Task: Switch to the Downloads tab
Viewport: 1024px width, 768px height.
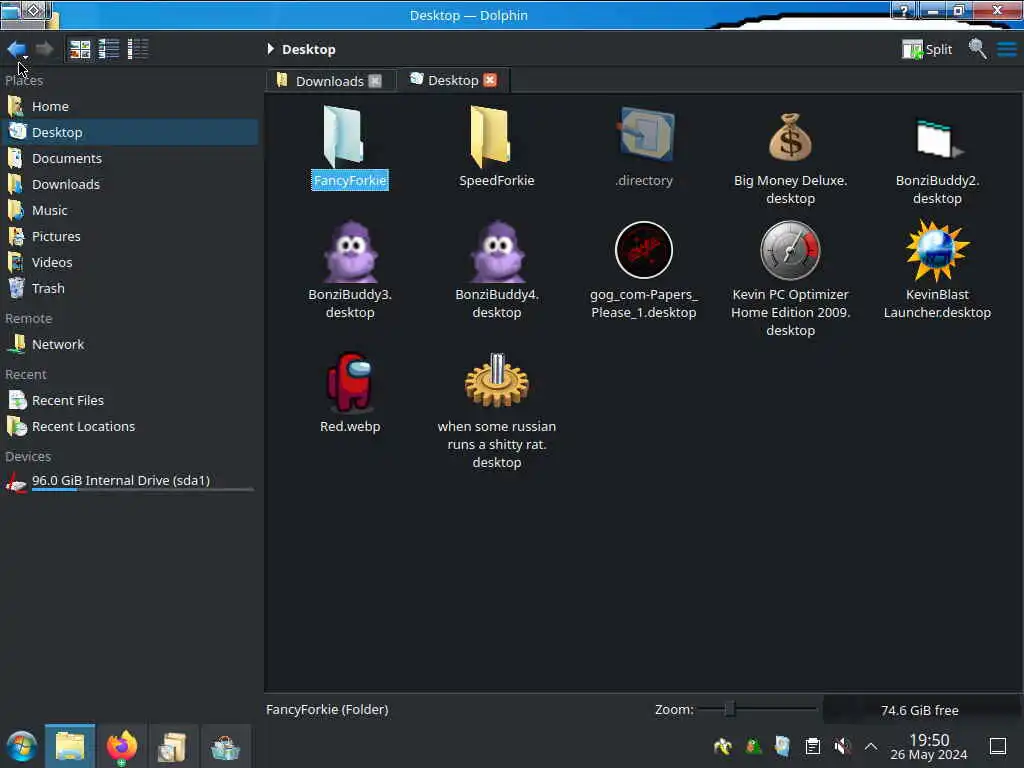Action: [329, 81]
